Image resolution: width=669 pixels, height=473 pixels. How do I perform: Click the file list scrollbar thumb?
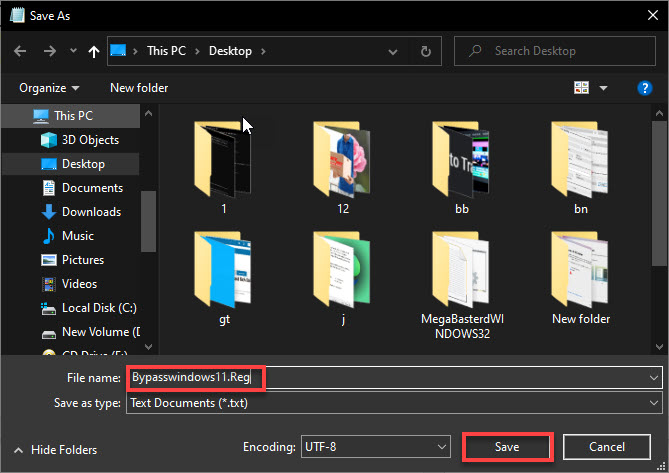pos(659,194)
